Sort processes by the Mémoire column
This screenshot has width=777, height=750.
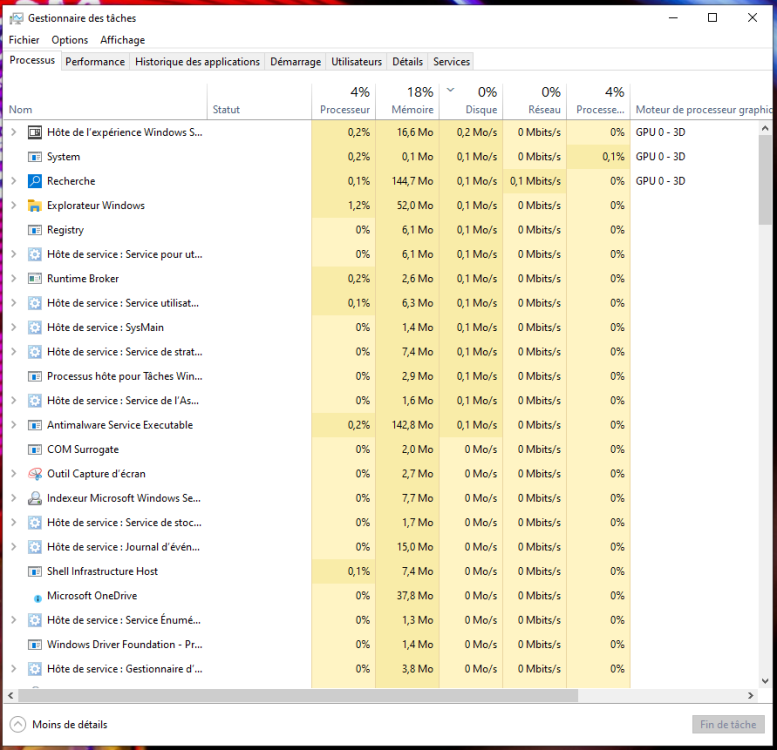pyautogui.click(x=412, y=109)
